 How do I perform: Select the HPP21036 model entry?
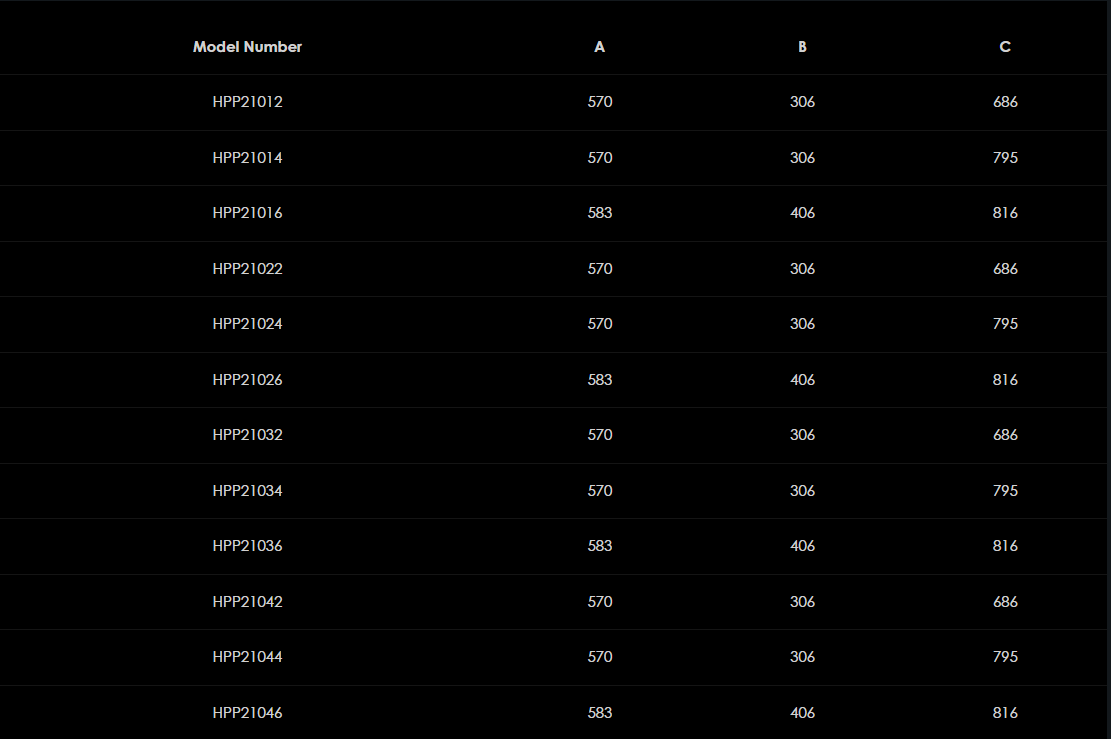[247, 546]
